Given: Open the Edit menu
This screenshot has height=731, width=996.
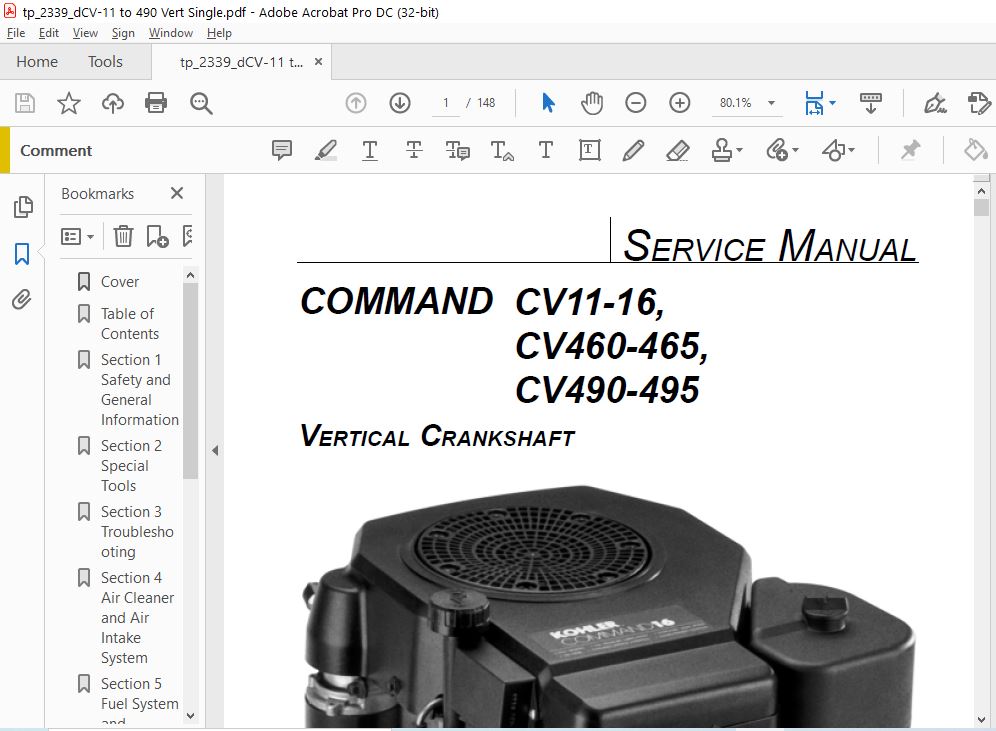Looking at the screenshot, I should pos(48,33).
